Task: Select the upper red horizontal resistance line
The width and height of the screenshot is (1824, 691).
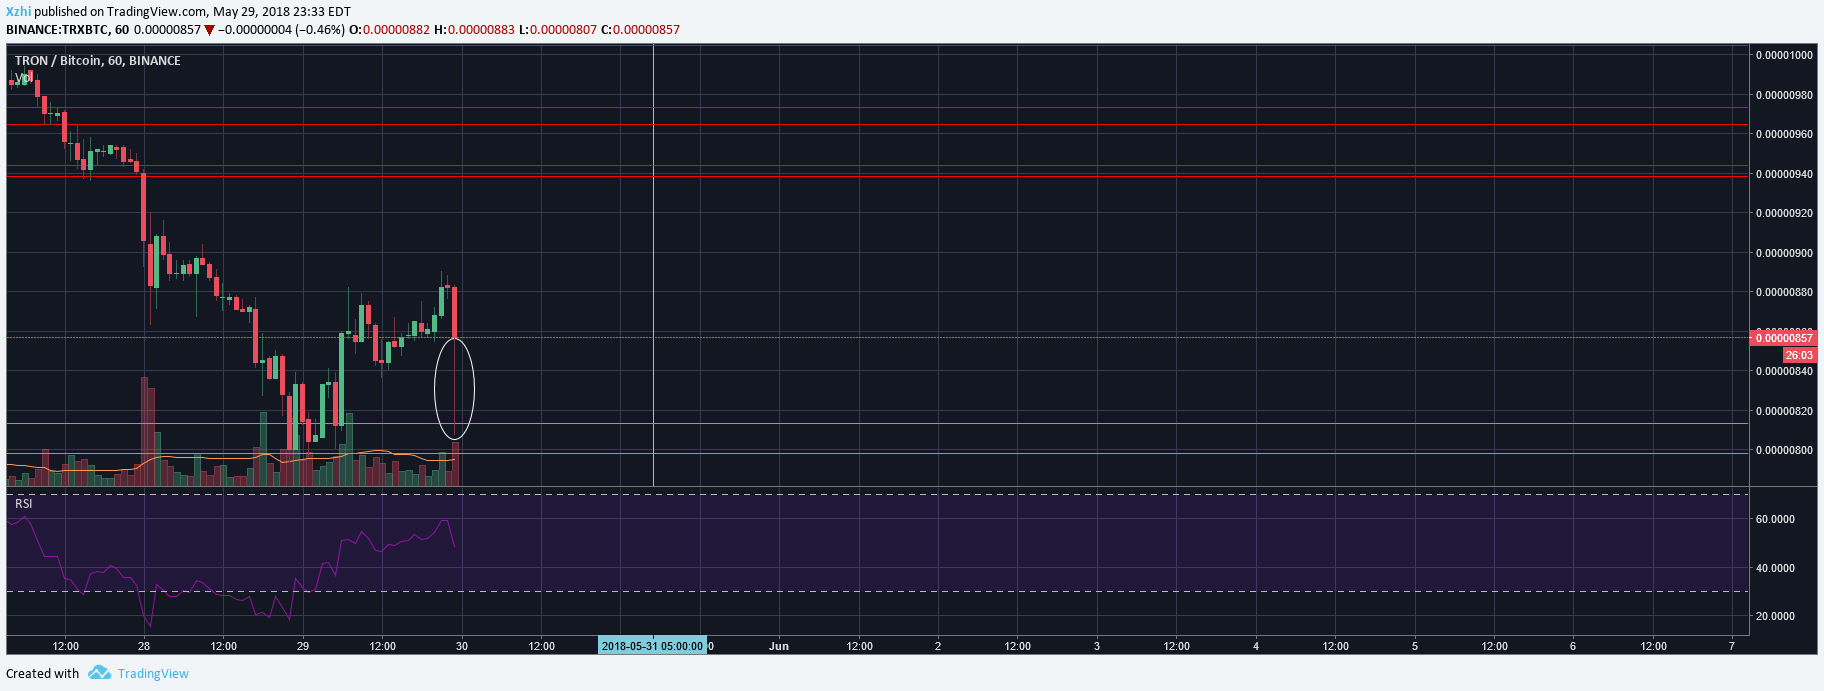Action: [877, 125]
